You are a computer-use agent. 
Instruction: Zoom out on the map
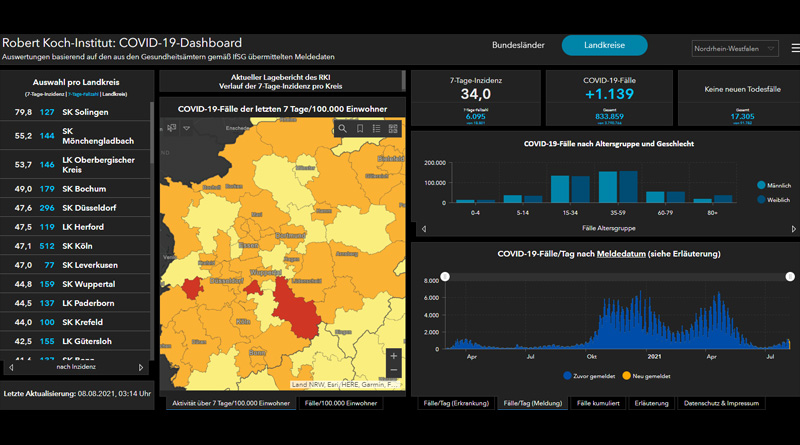click(x=394, y=370)
